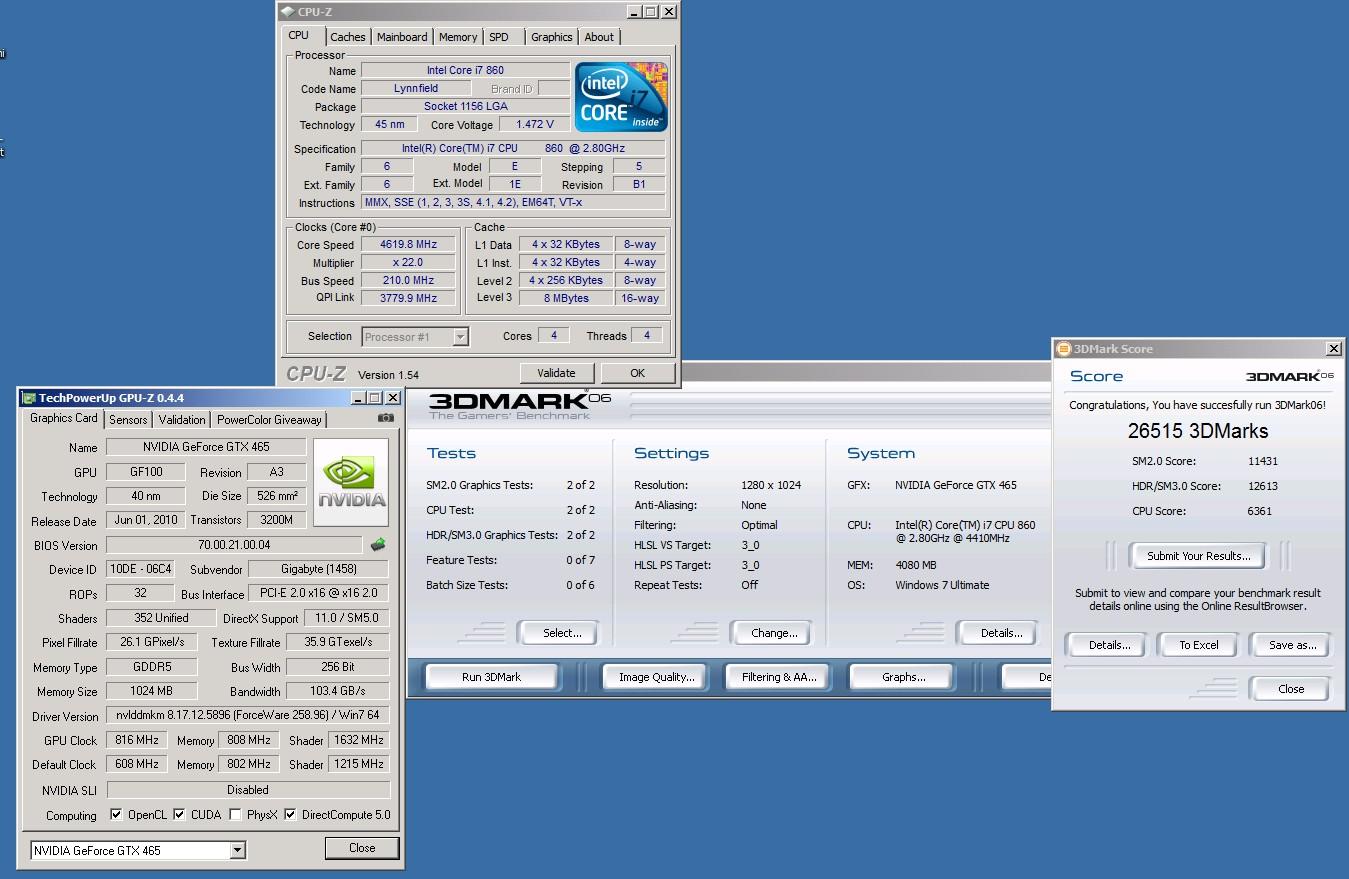The height and width of the screenshot is (879, 1349).
Task: Click the Bandwidth 103.4 GB/s field
Action: [337, 691]
